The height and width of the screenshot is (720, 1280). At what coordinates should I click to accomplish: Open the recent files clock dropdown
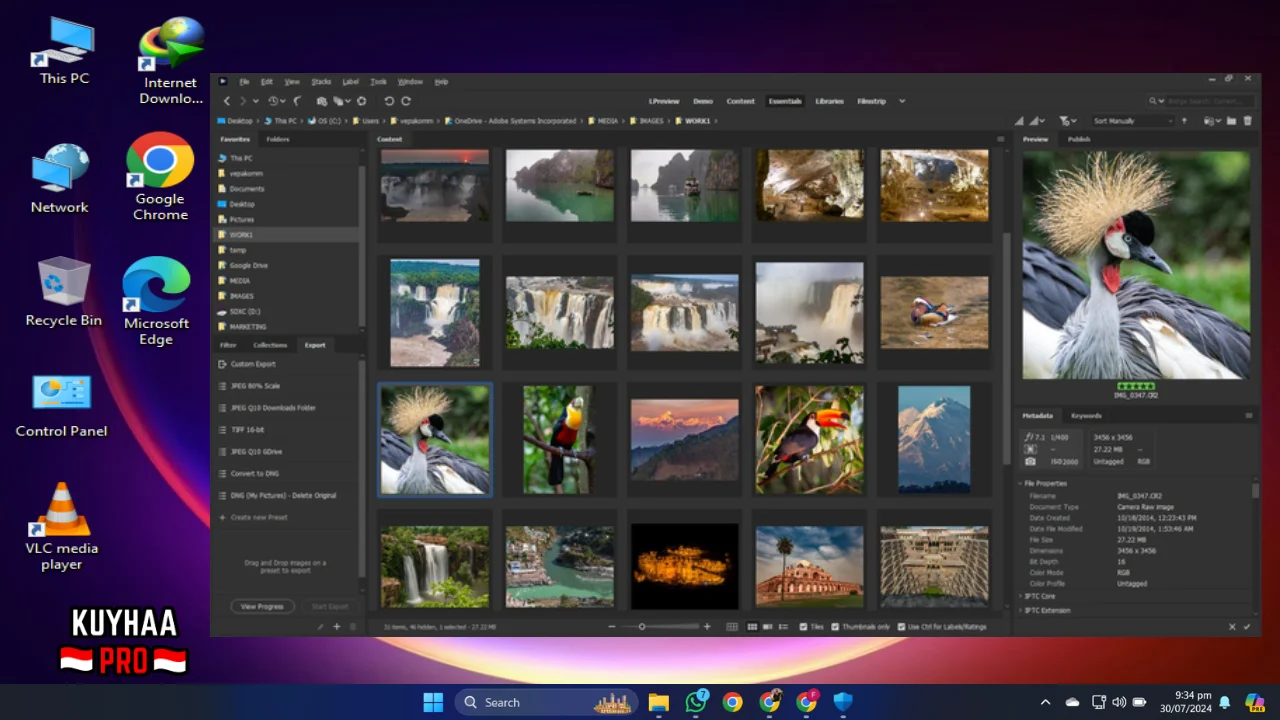[x=277, y=101]
